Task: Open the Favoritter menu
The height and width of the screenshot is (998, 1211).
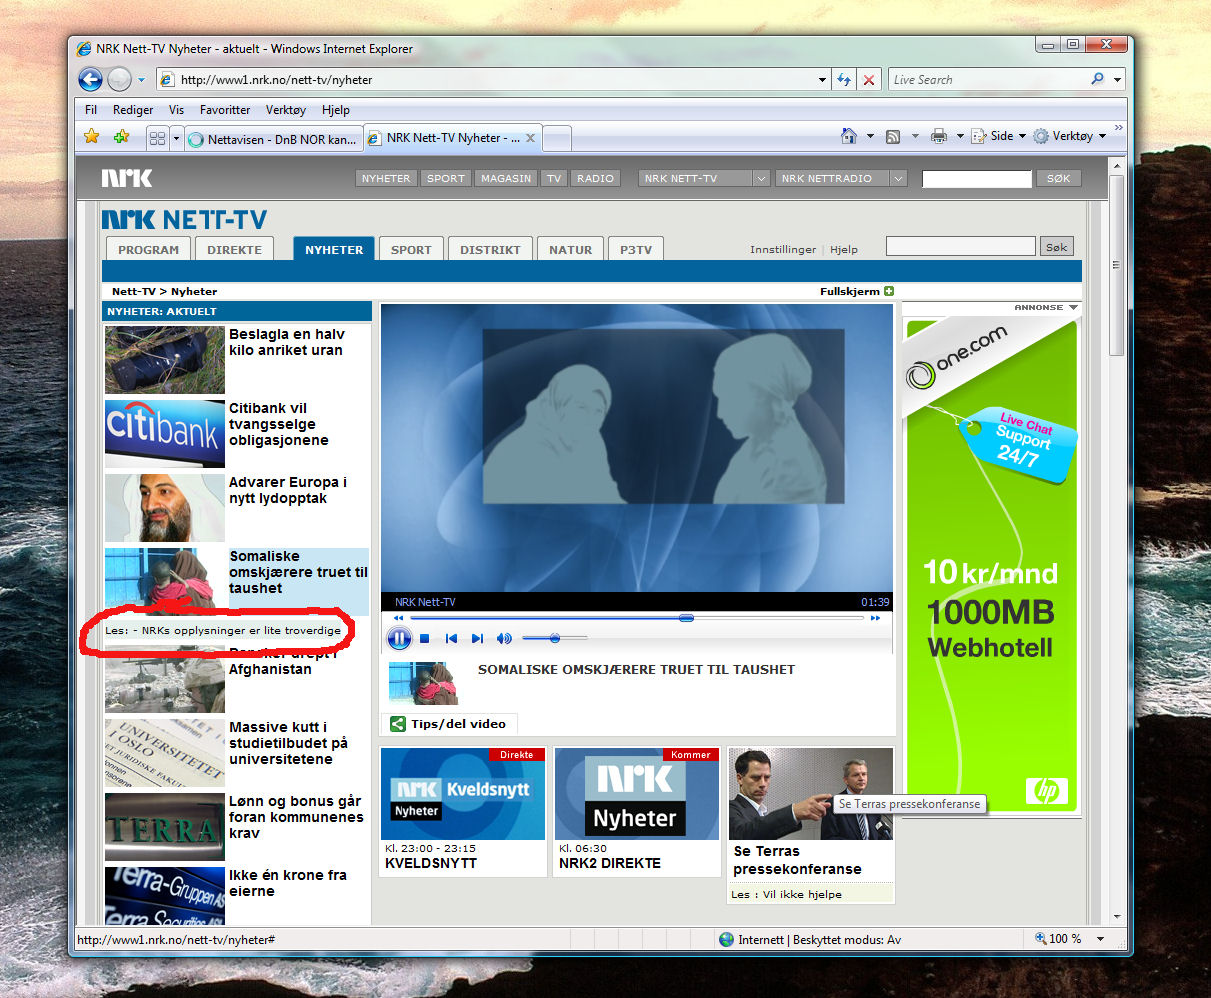Action: coord(225,110)
